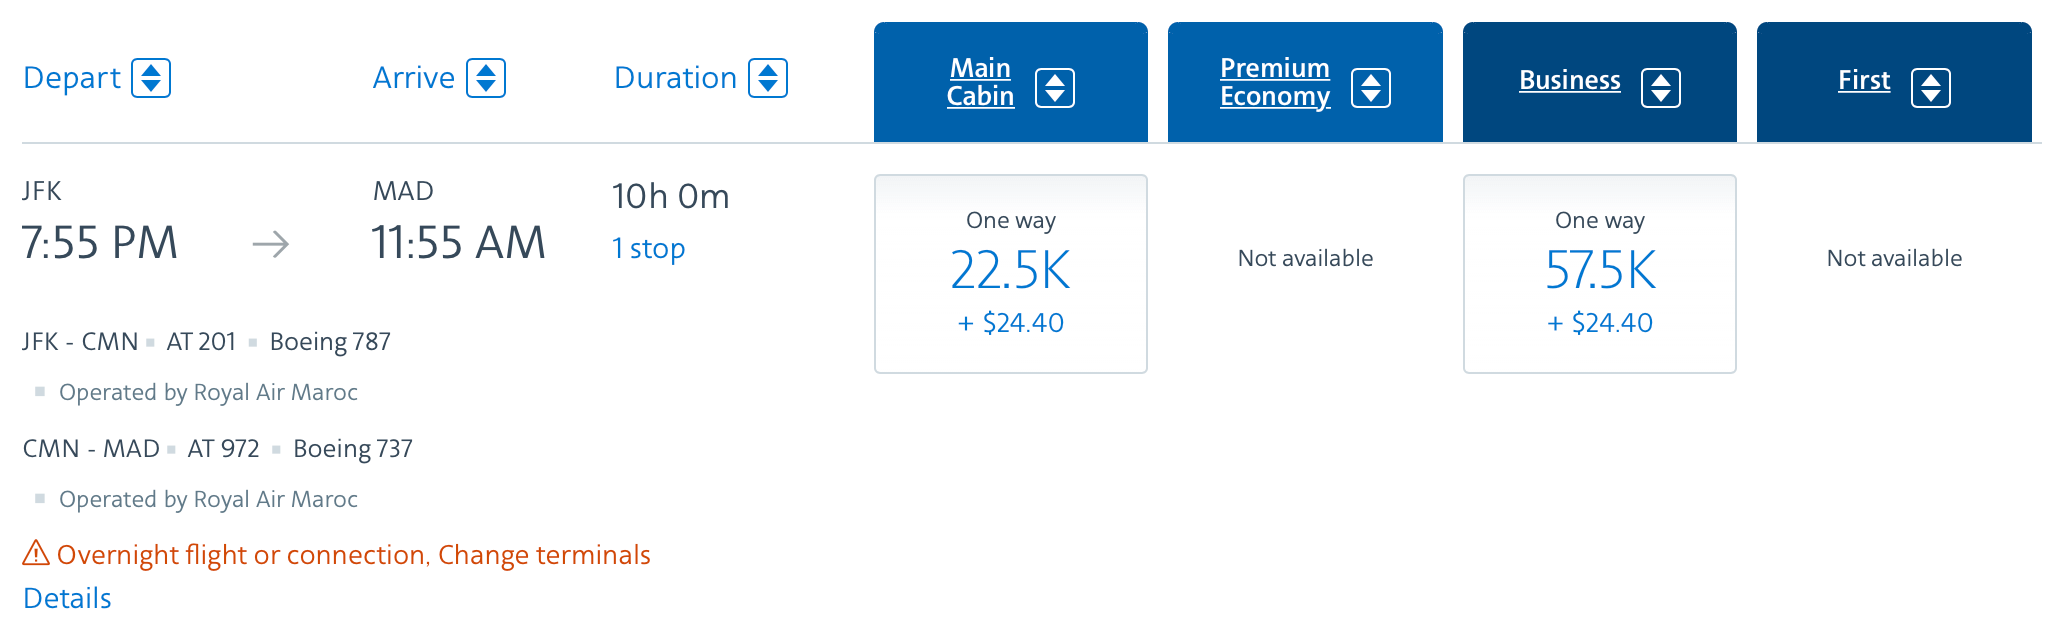Image resolution: width=2054 pixels, height=626 pixels.
Task: Click the Business sort arrows icon
Action: (1661, 88)
